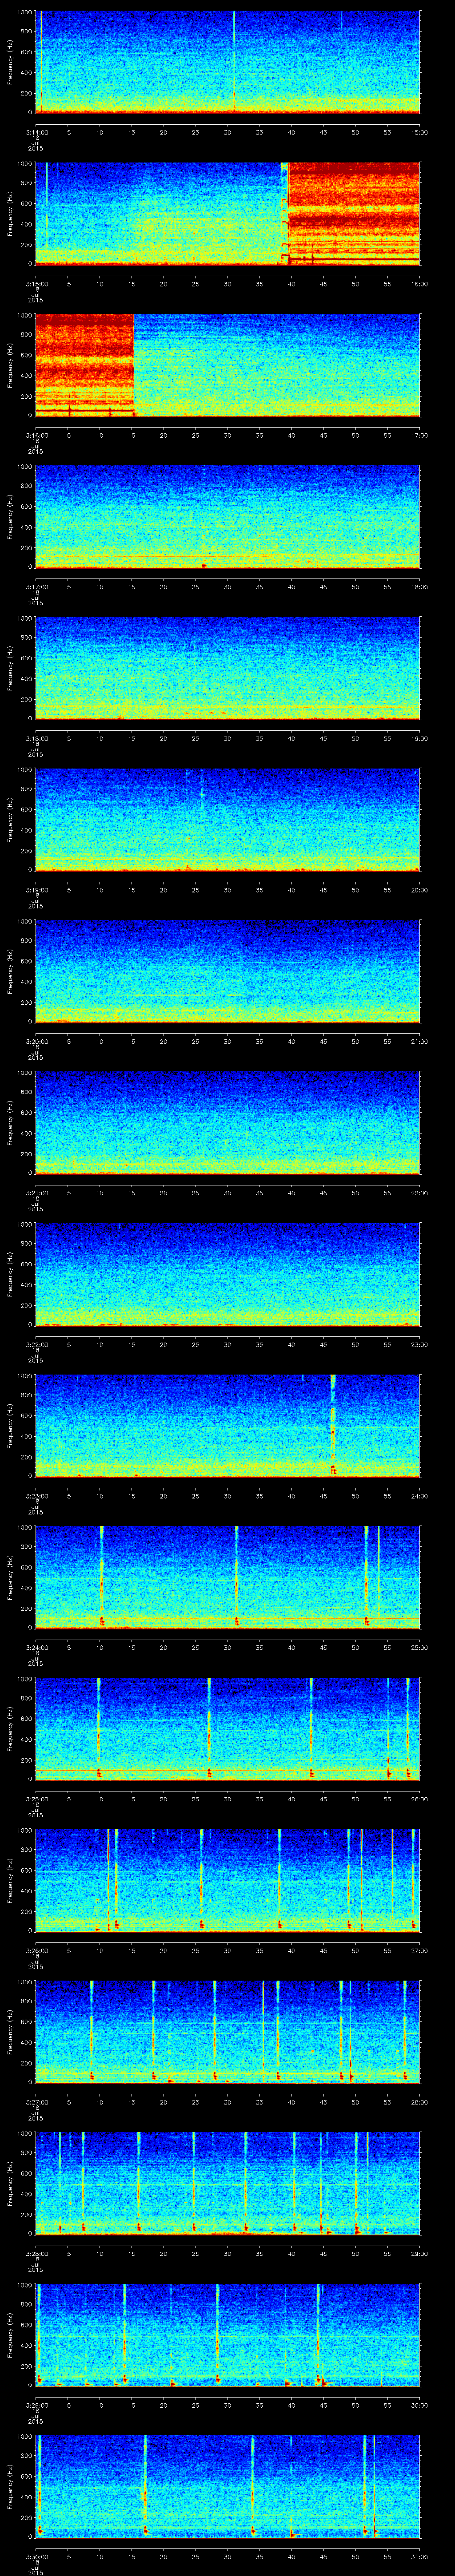This screenshot has width=455, height=2576.
Task: Inspect the spectrogram panel starting at 3:28:00
Action: (227, 2183)
